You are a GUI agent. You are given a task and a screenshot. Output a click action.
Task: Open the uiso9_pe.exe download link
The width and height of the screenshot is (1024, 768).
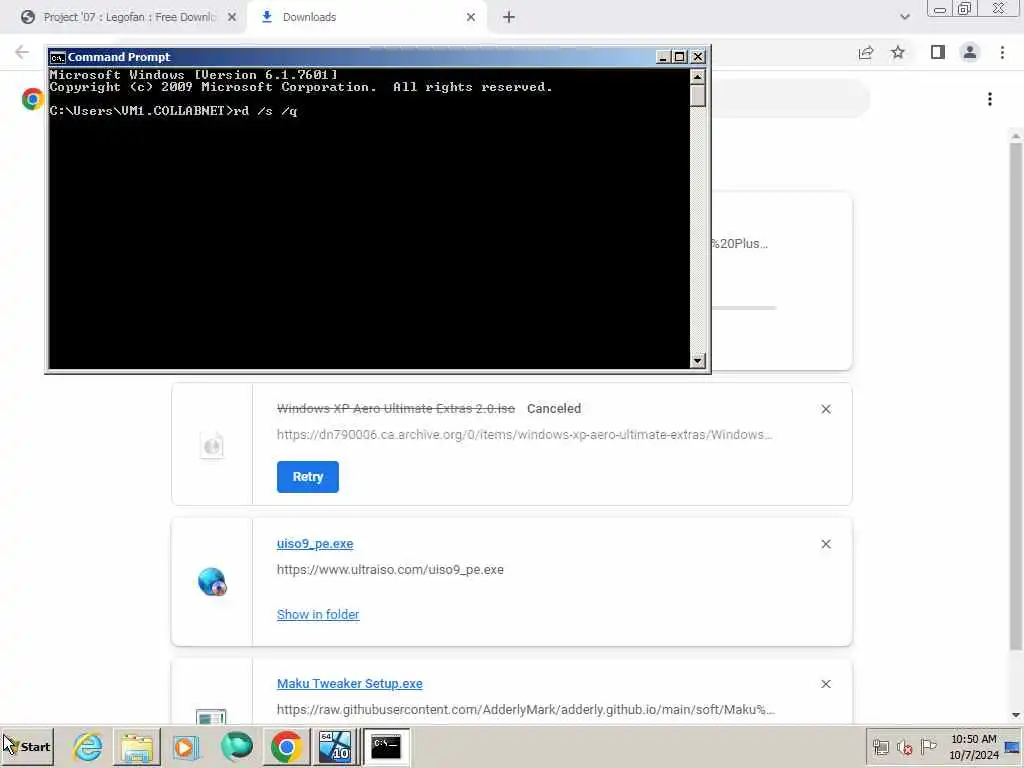(315, 543)
